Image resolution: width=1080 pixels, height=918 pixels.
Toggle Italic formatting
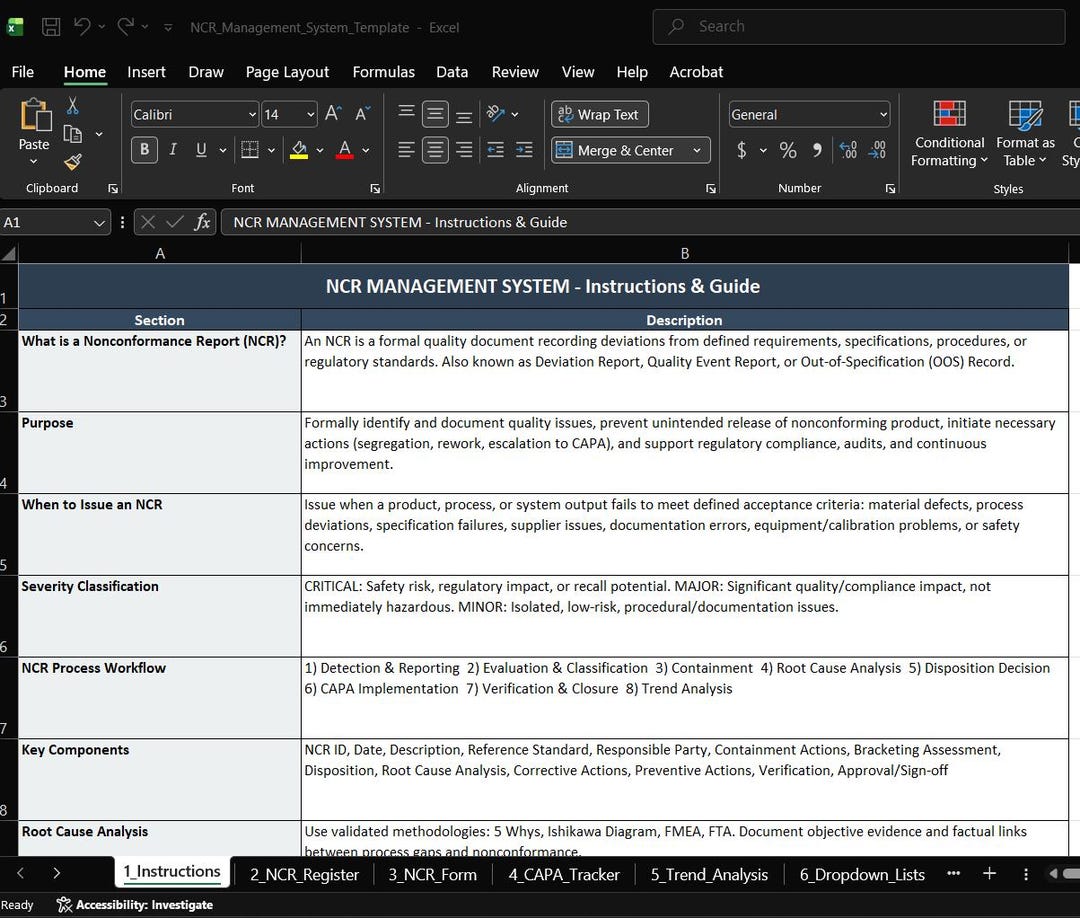pos(173,149)
